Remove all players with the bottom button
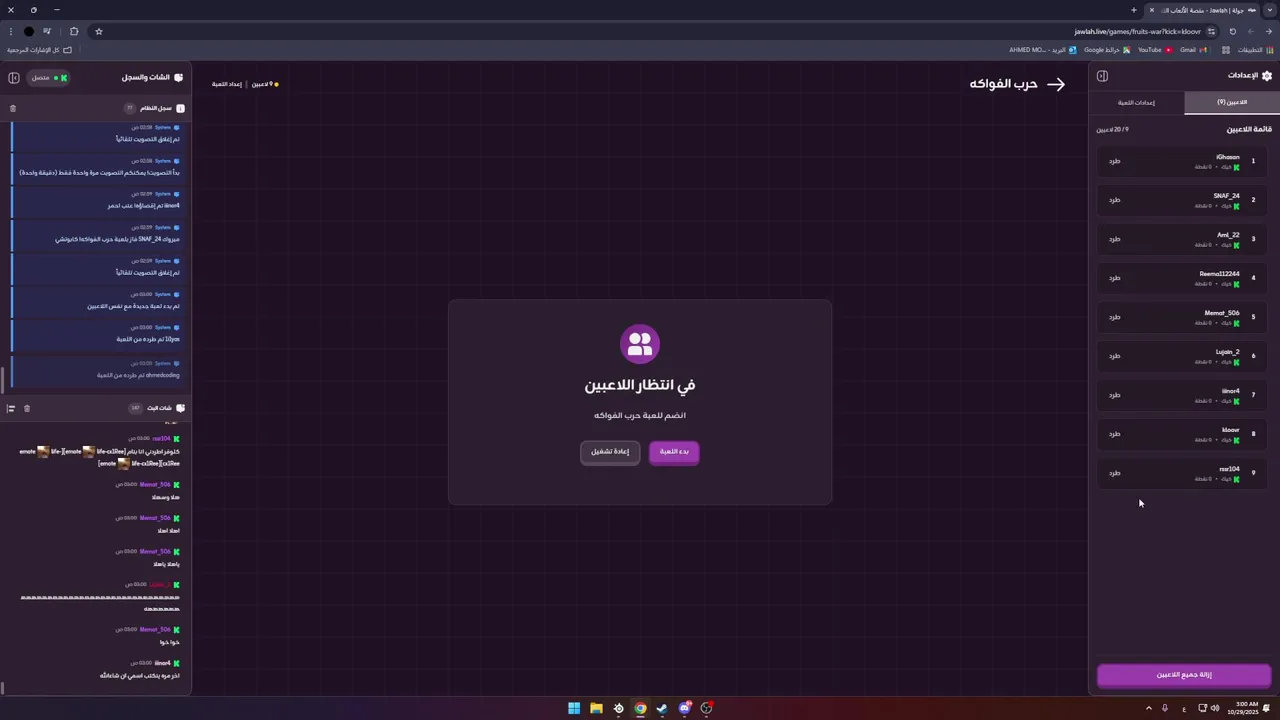Image resolution: width=1280 pixels, height=720 pixels. tap(1184, 675)
